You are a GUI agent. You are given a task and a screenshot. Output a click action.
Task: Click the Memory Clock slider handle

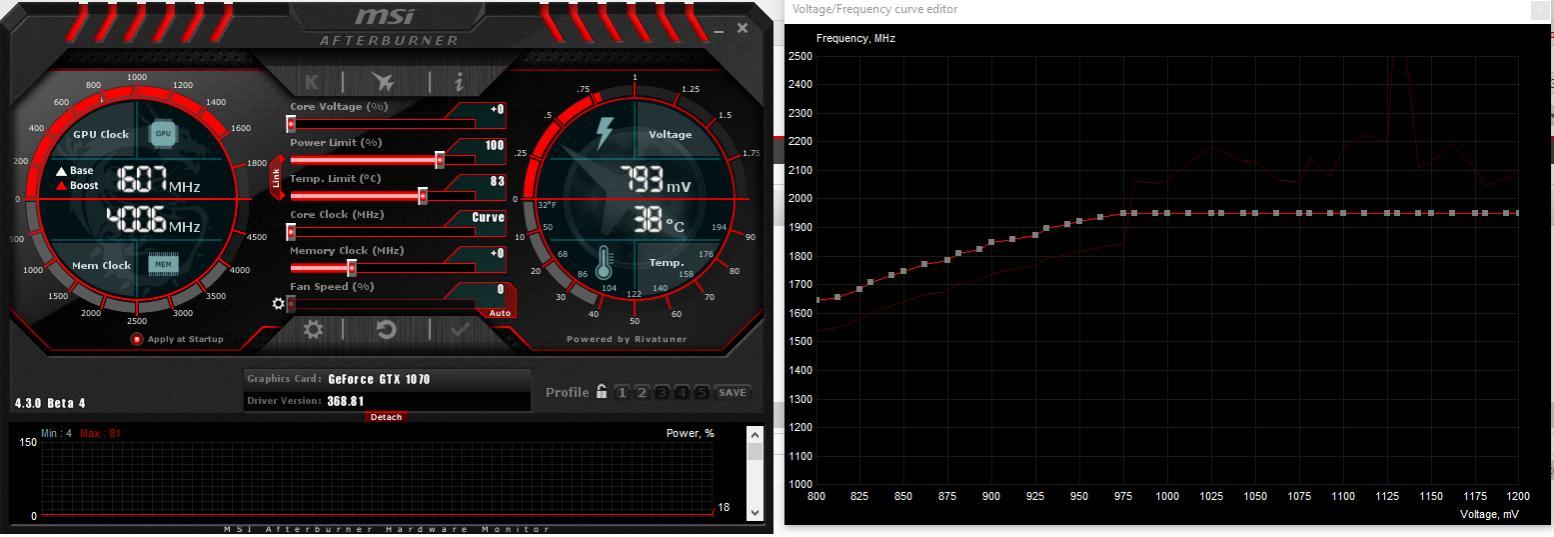coord(351,268)
